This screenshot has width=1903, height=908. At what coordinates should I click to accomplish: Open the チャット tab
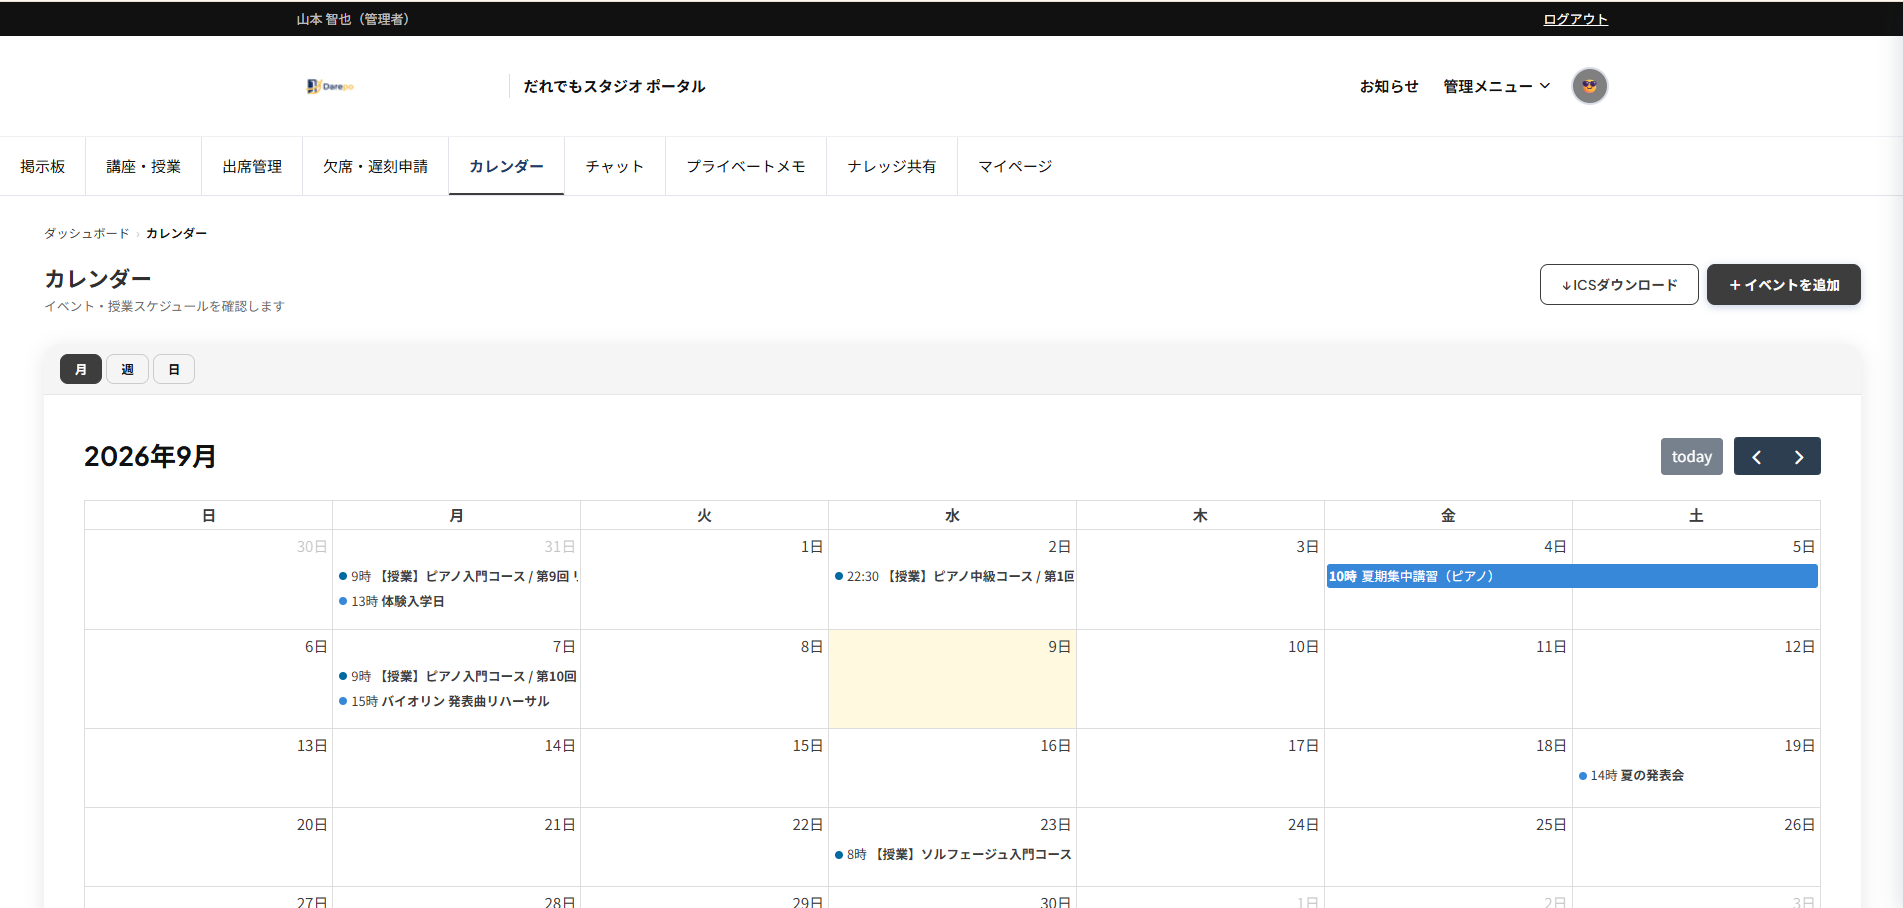coord(615,166)
